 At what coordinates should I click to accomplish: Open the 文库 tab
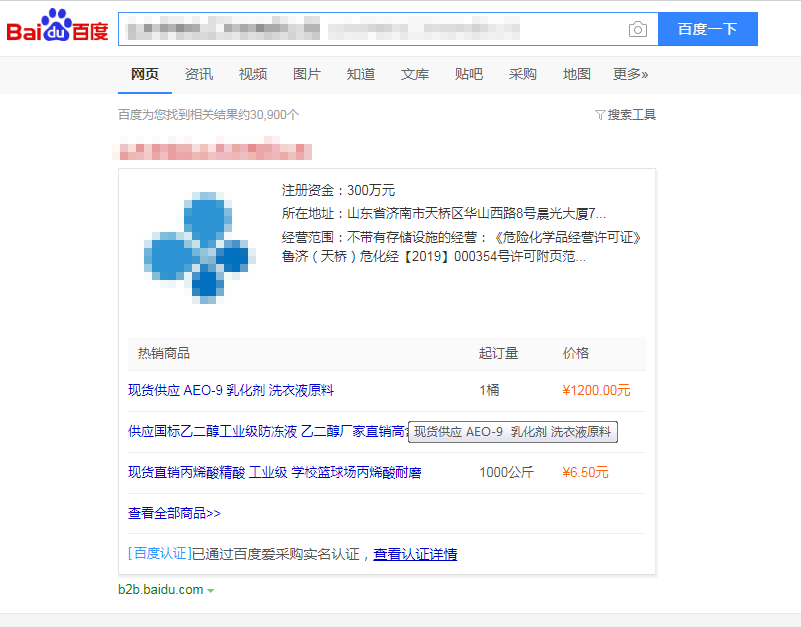coord(415,74)
